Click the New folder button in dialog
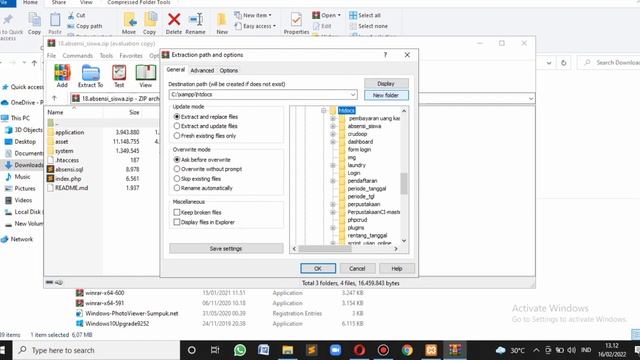The image size is (640, 360). pos(386,95)
